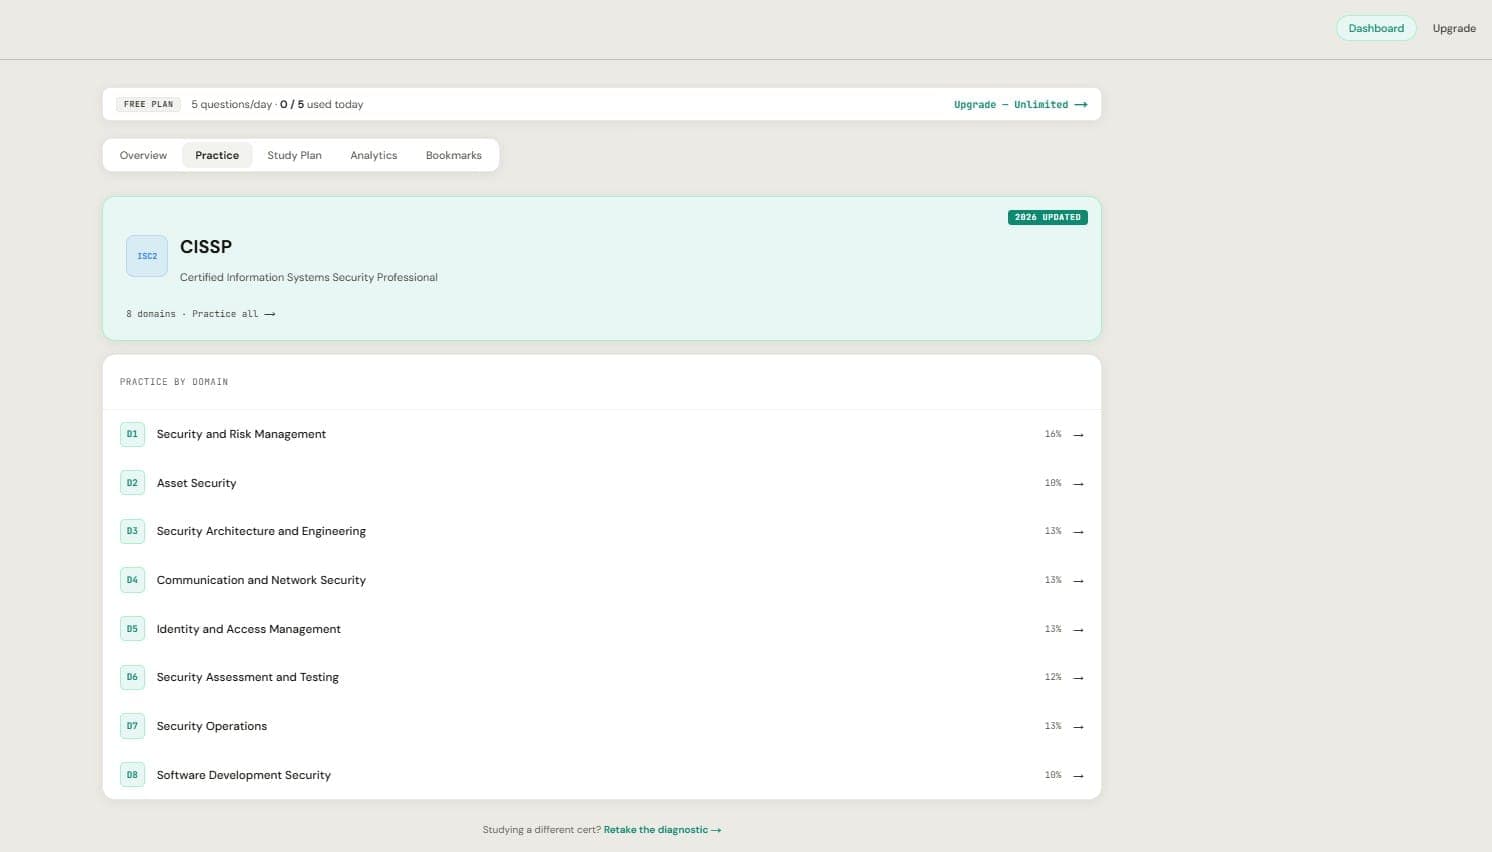1492x852 pixels.
Task: Click the CISSP heading
Action: 206,247
